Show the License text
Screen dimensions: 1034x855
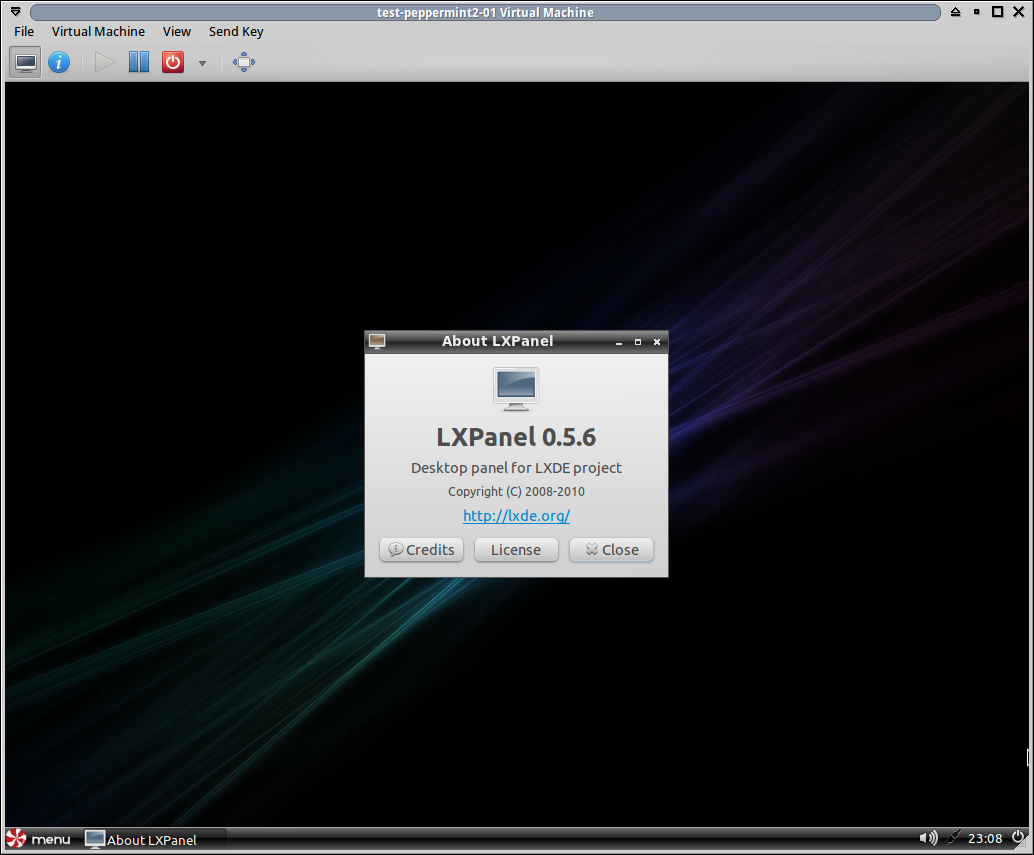pos(516,550)
